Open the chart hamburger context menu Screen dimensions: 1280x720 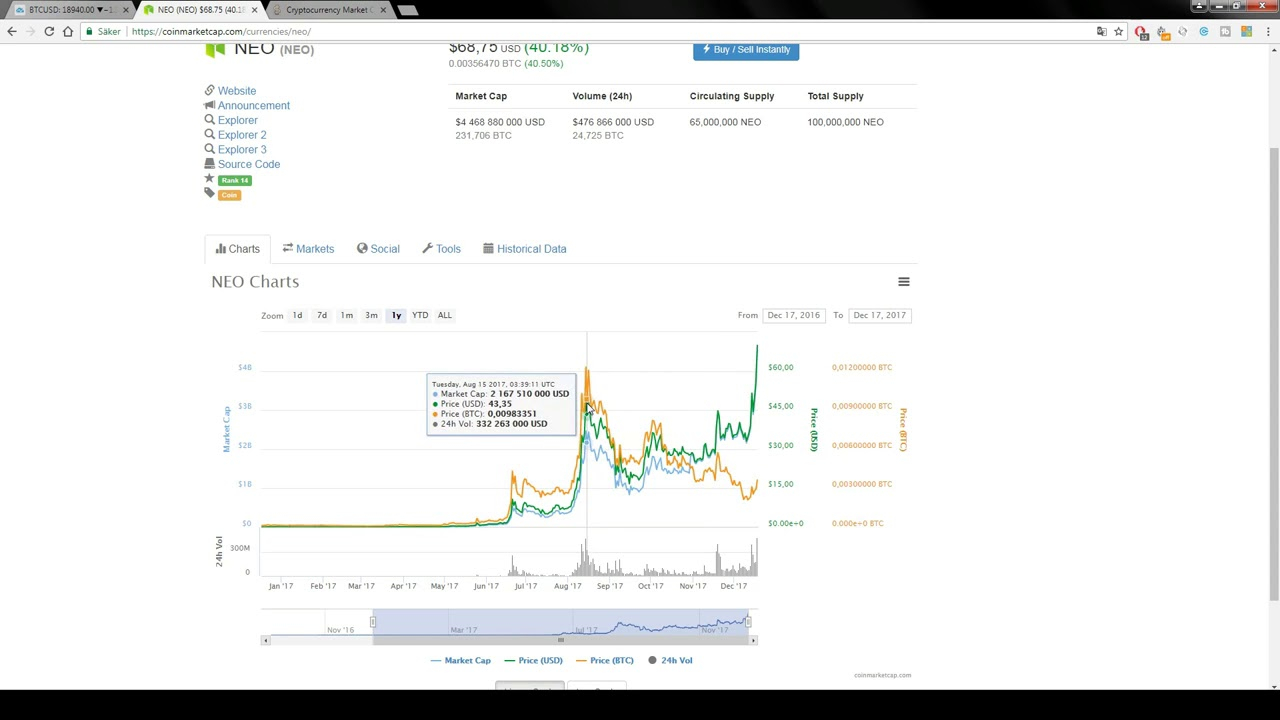point(904,282)
